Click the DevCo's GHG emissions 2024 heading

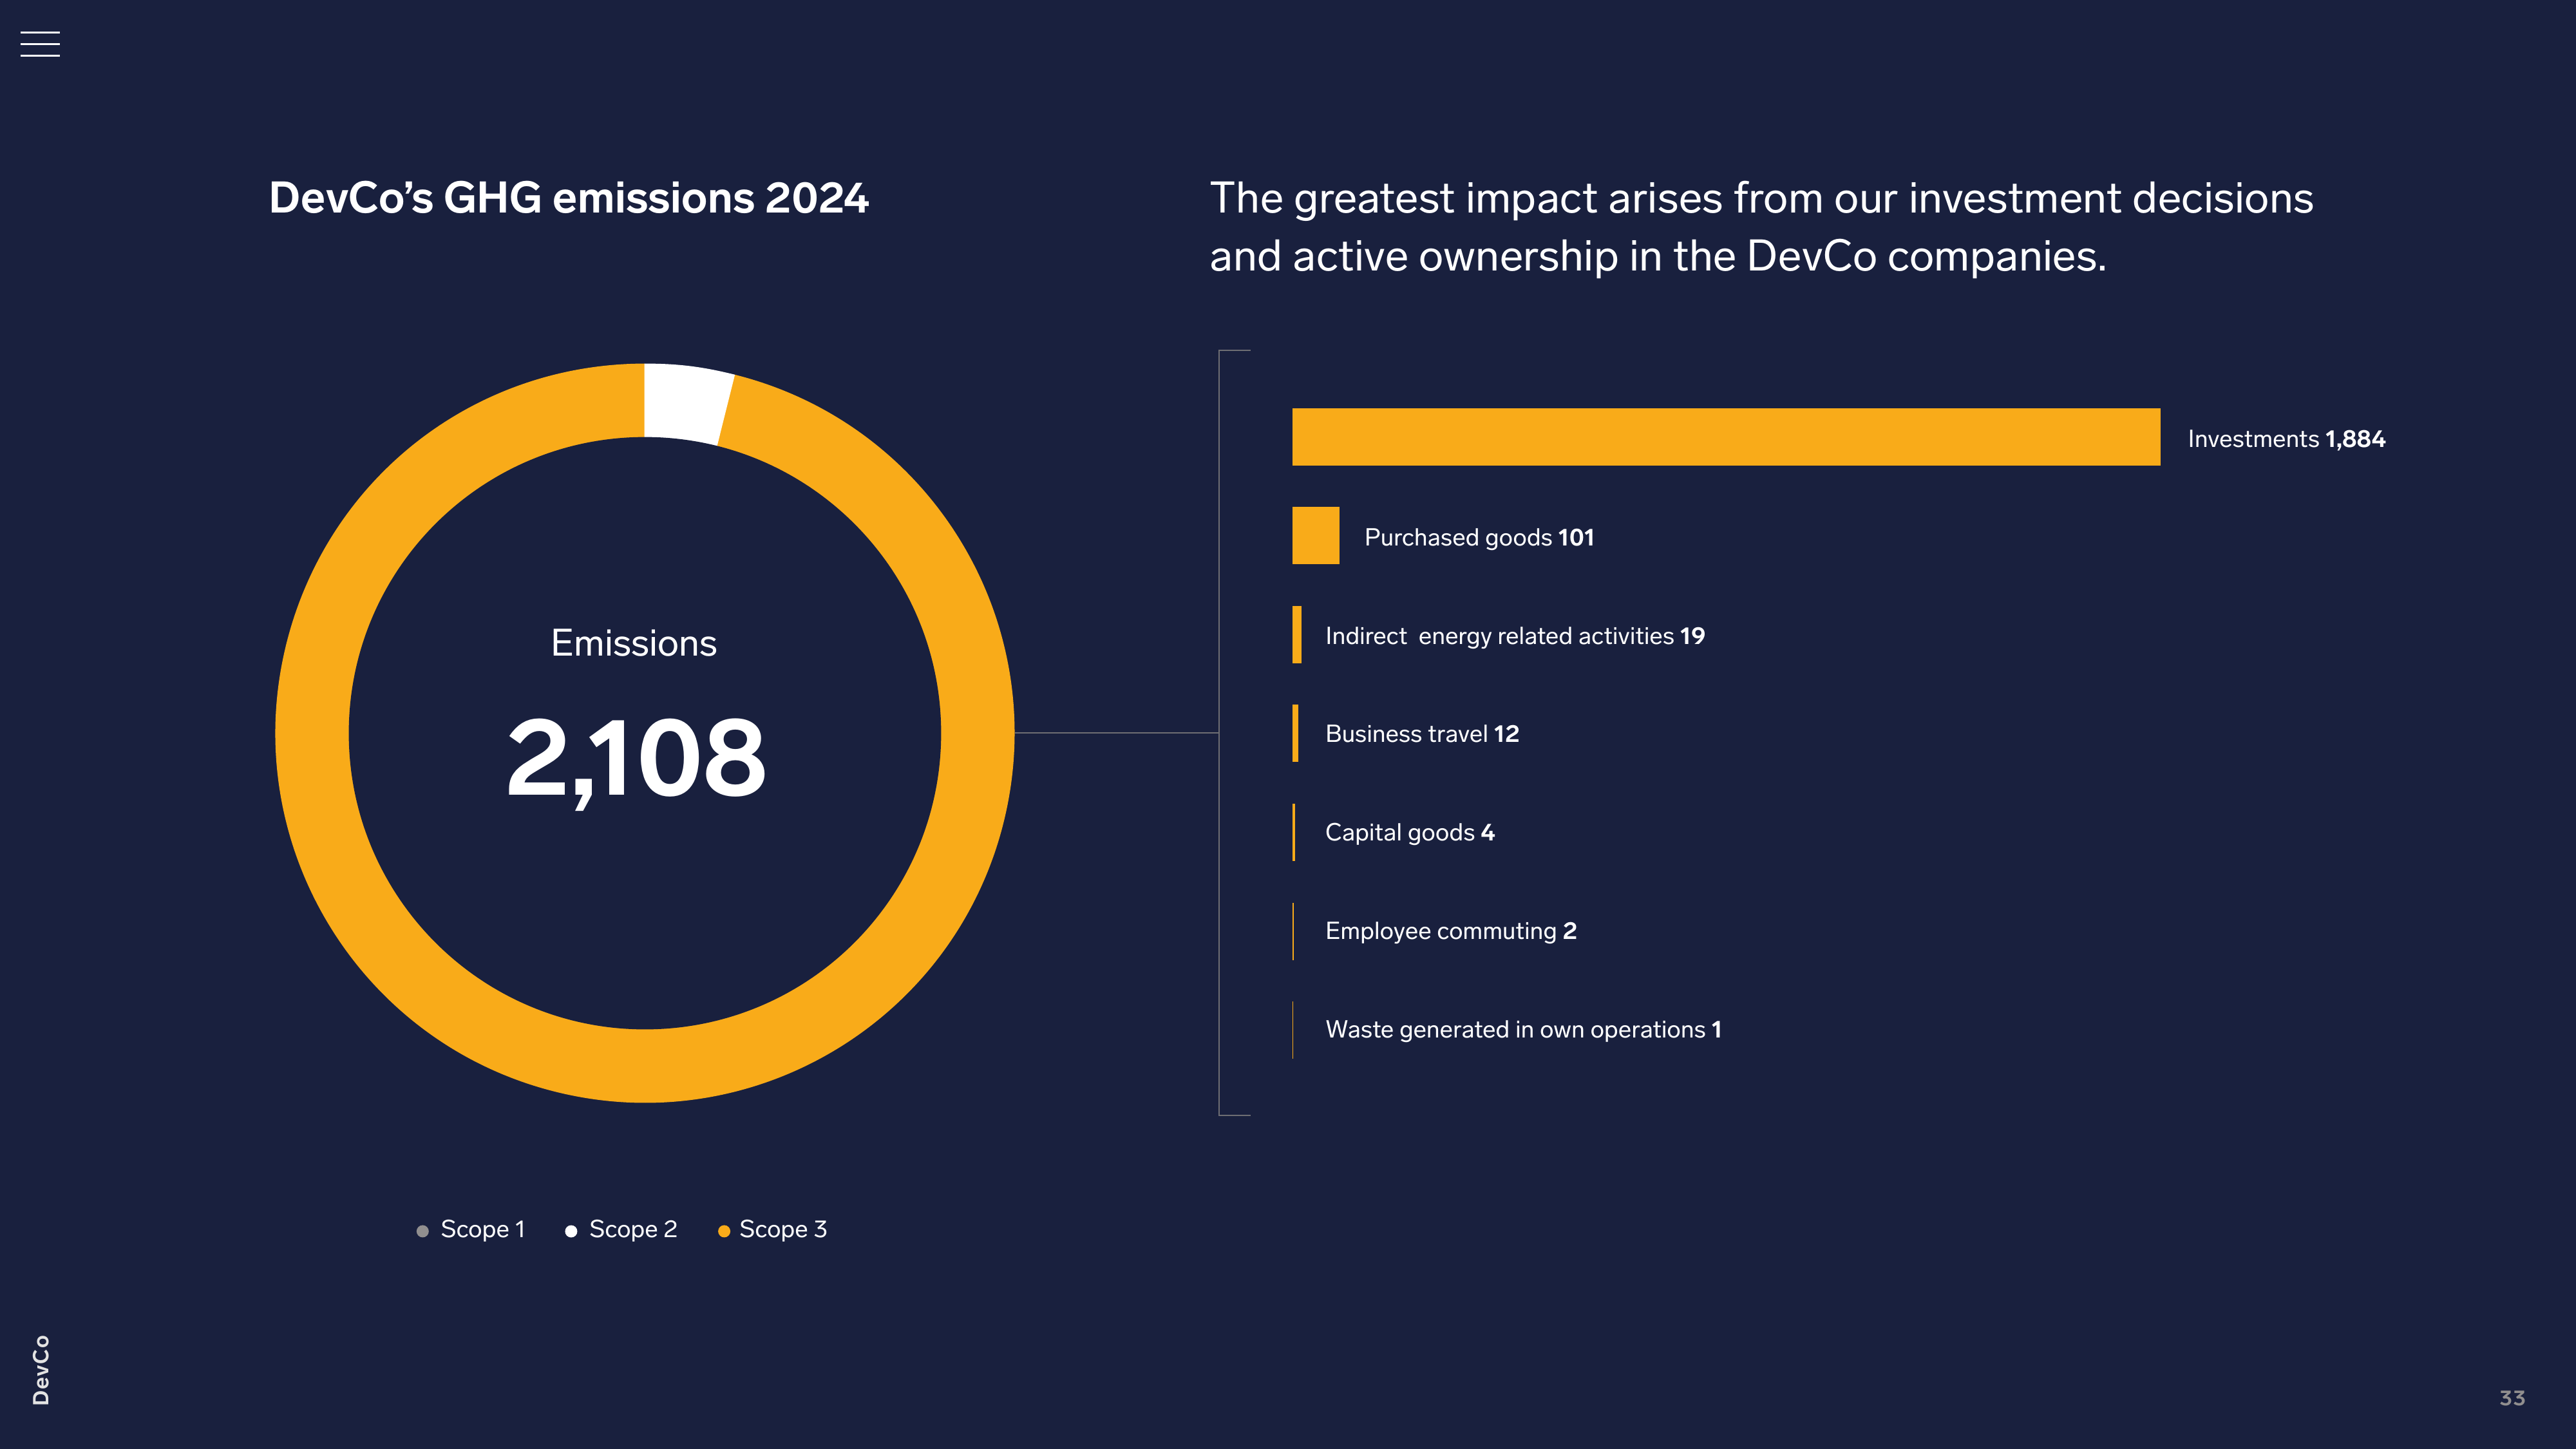[x=569, y=198]
